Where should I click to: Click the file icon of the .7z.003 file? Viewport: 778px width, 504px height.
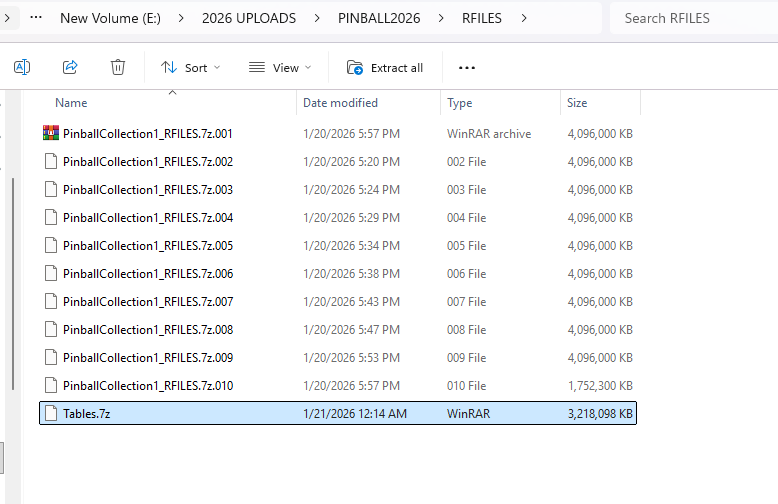[x=51, y=189]
